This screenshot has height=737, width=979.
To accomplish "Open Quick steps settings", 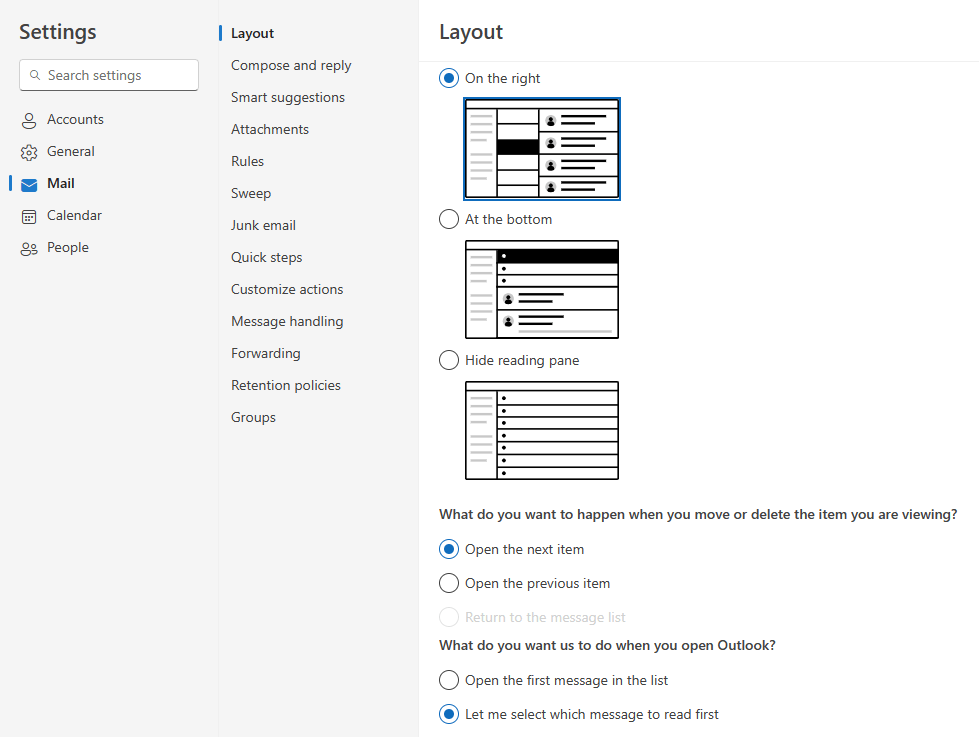I will [x=267, y=257].
